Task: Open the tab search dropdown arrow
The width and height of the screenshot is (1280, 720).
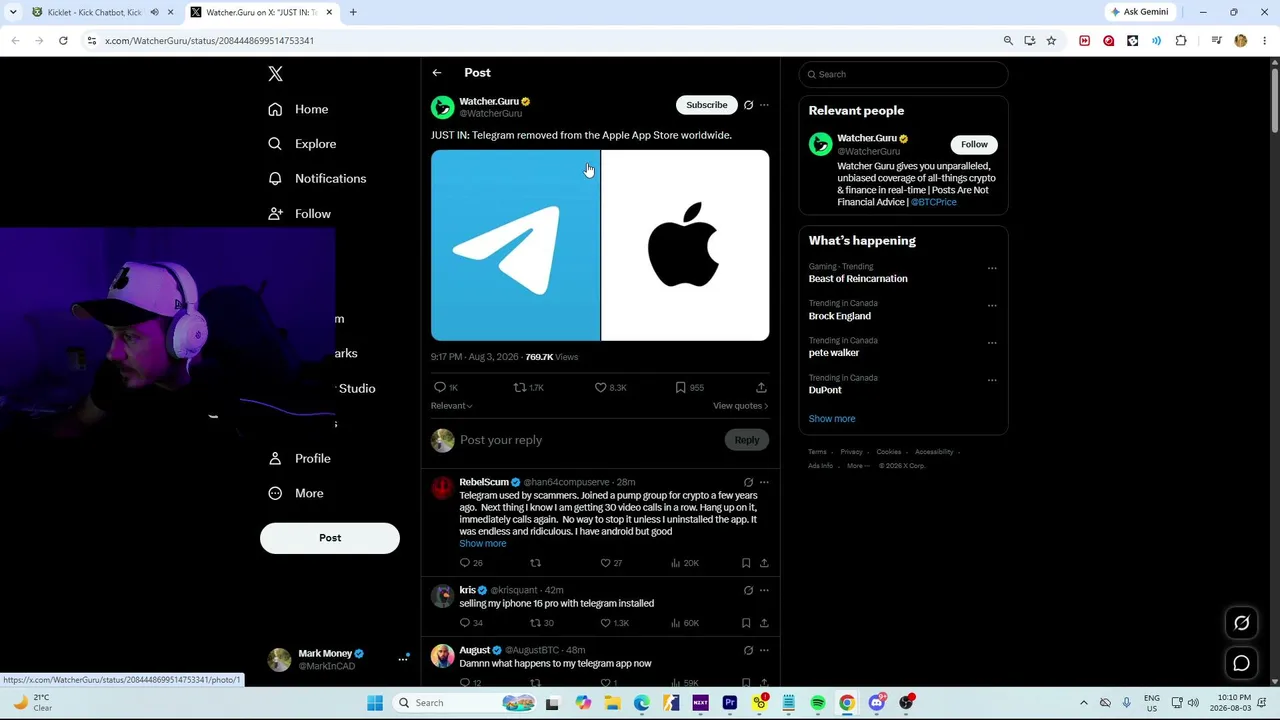Action: pyautogui.click(x=13, y=12)
